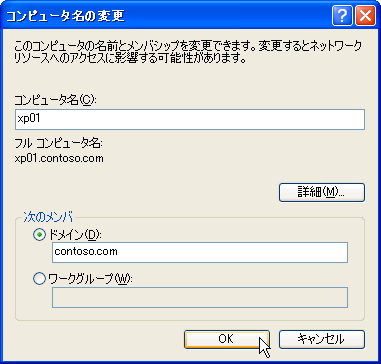Click the ワークグループ(W): label text
381x364 pixels.
91,279
